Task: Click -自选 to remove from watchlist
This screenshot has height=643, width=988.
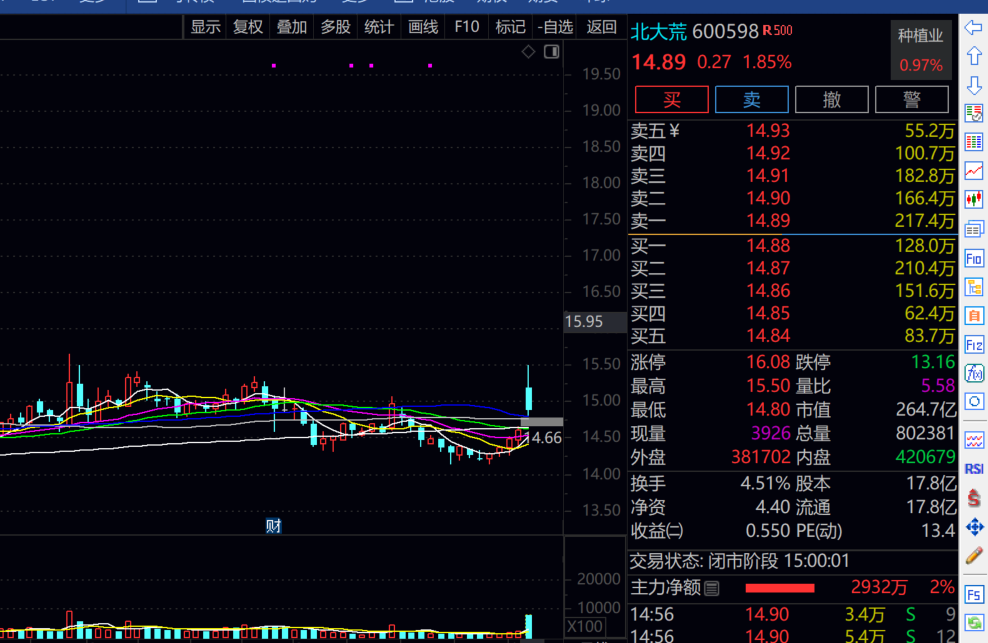Action: (555, 27)
